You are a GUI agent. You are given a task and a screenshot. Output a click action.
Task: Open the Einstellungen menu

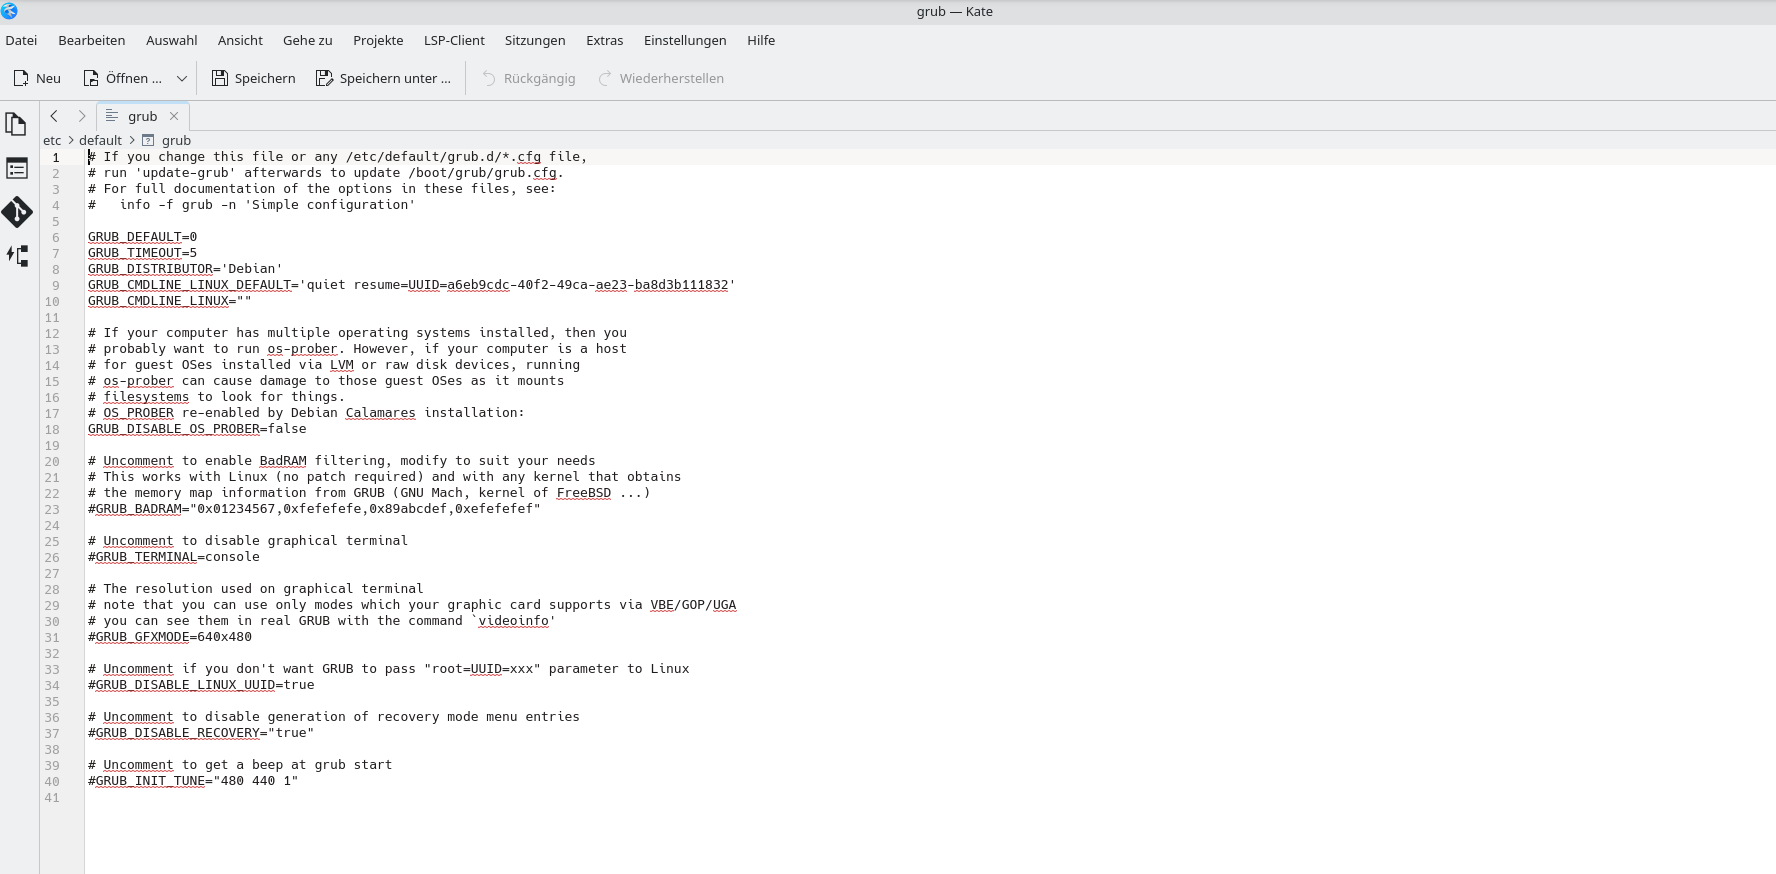685,40
